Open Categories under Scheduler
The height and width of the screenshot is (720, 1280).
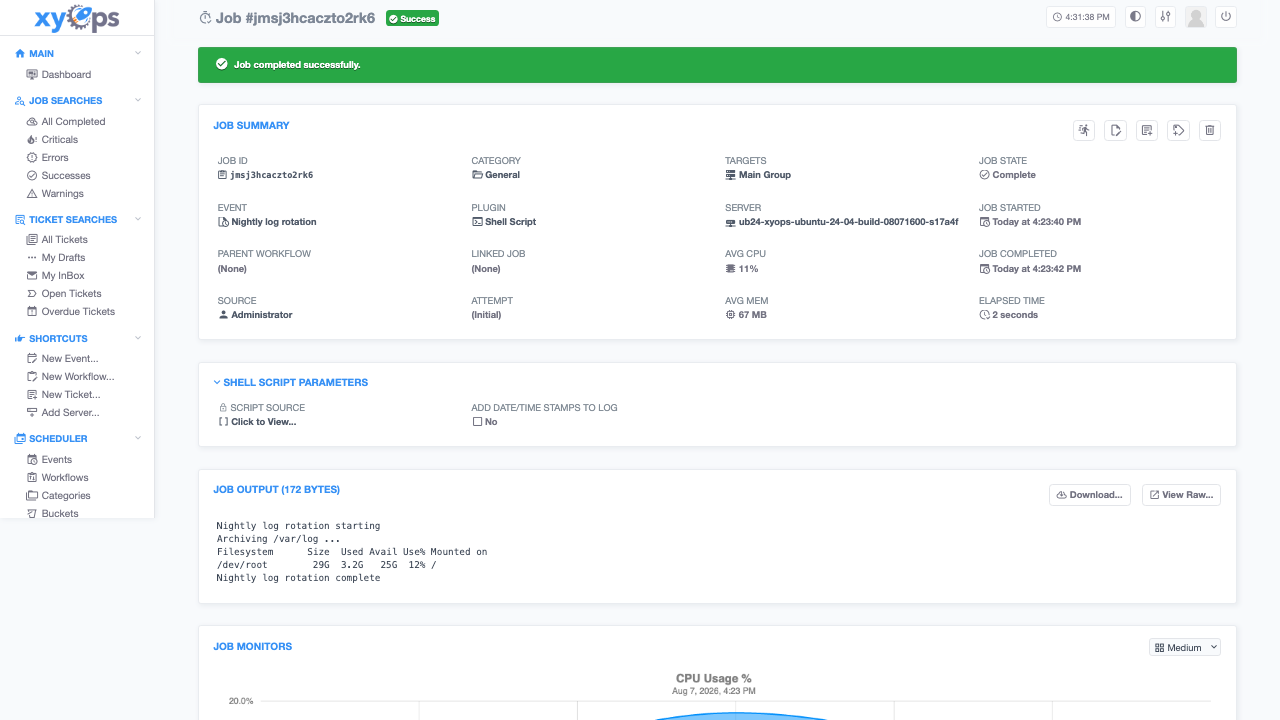tap(66, 496)
